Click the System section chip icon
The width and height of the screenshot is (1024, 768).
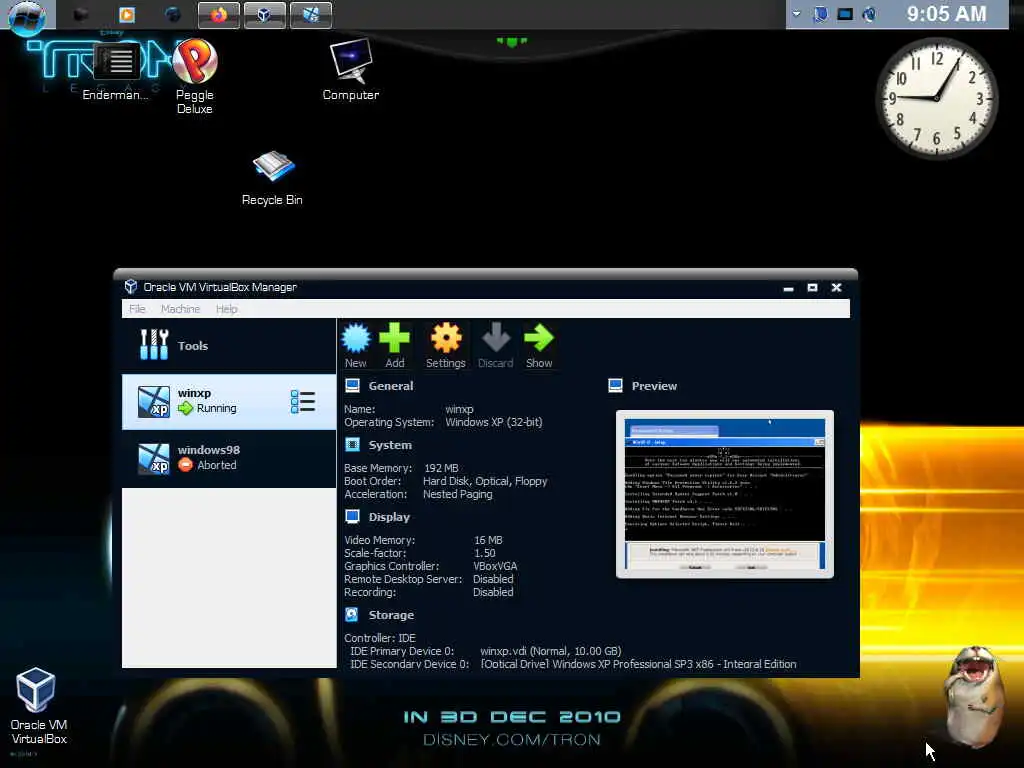point(353,445)
